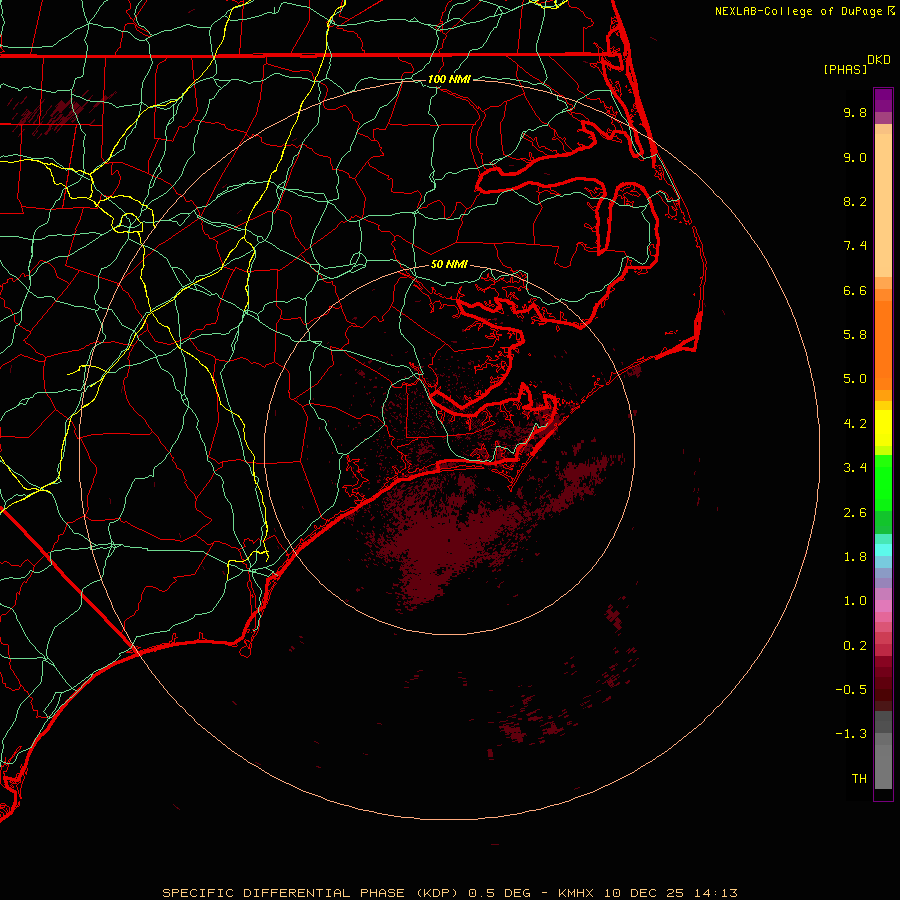Click the orange segment of the color scale
The image size is (900, 900).
click(883, 345)
